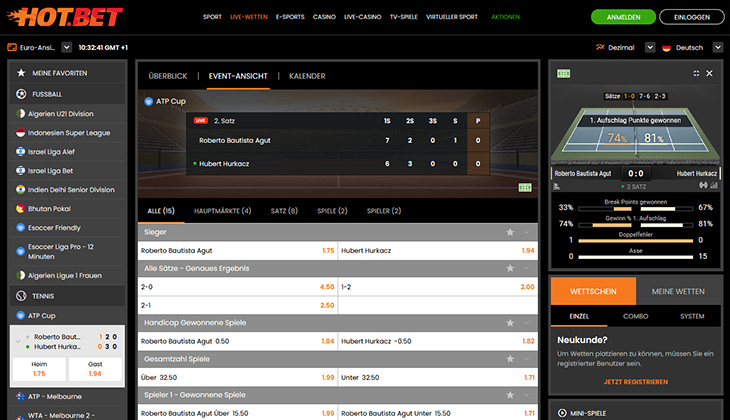Screen dimensions: 730x420
Task: Click the Jetzt Registrieren link
Action: [635, 382]
